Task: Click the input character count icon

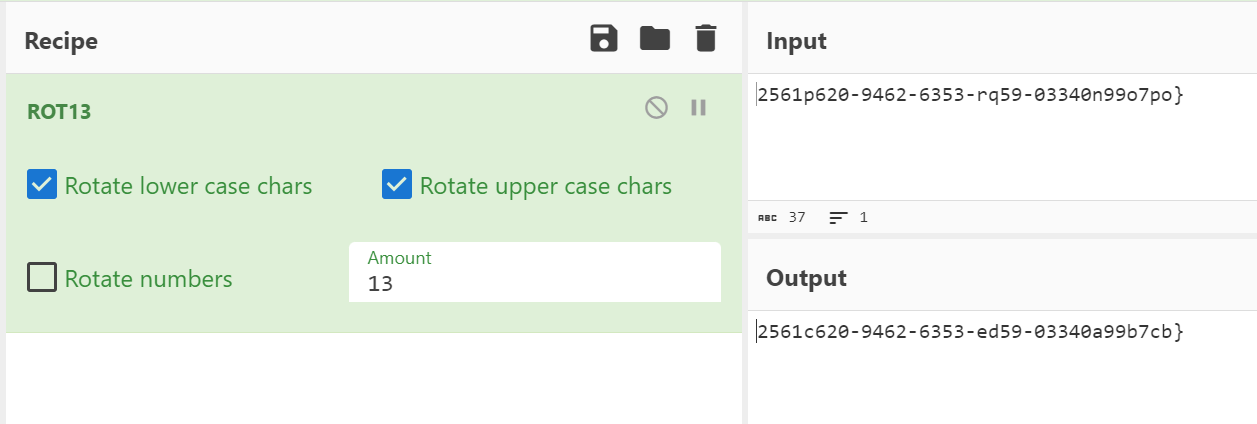Action: click(x=767, y=217)
